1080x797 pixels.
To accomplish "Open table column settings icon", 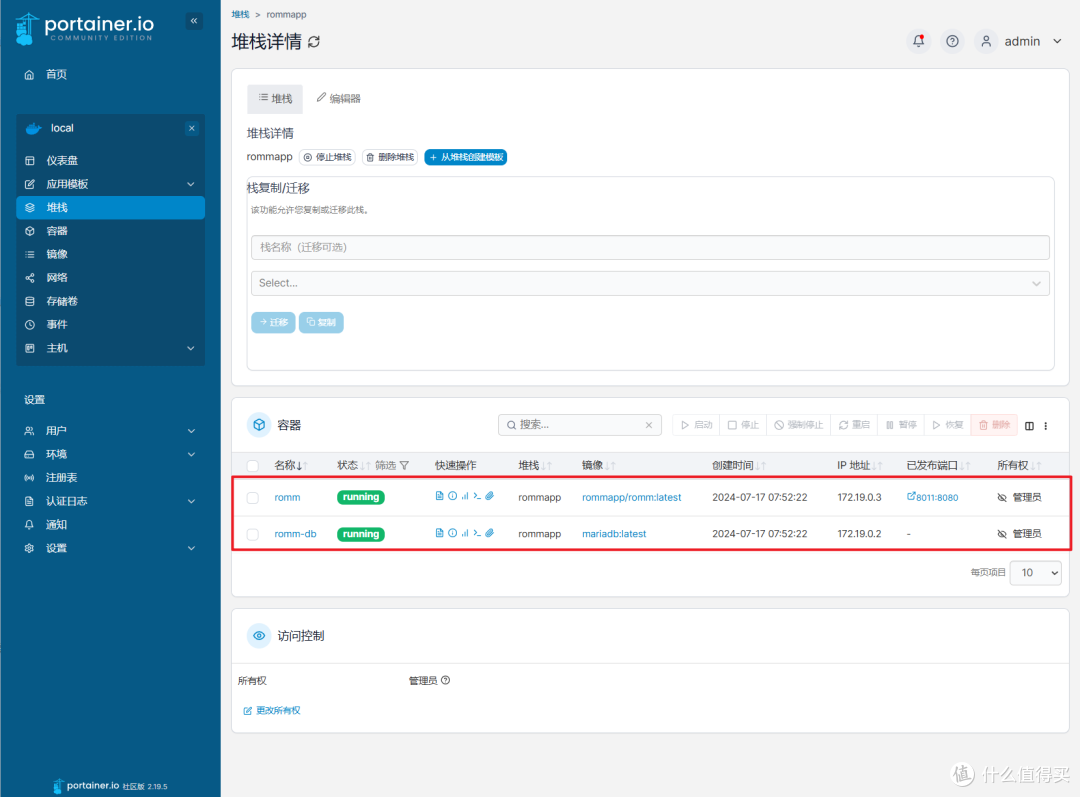I will [x=1029, y=426].
